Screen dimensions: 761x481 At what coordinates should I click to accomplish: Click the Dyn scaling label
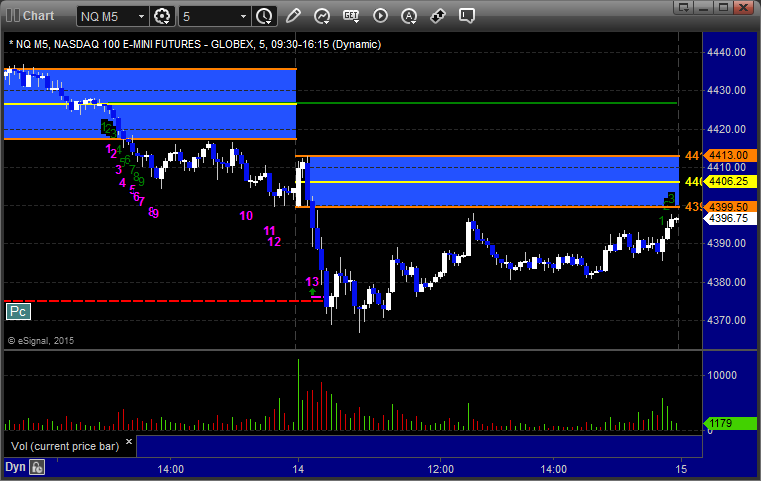15,467
